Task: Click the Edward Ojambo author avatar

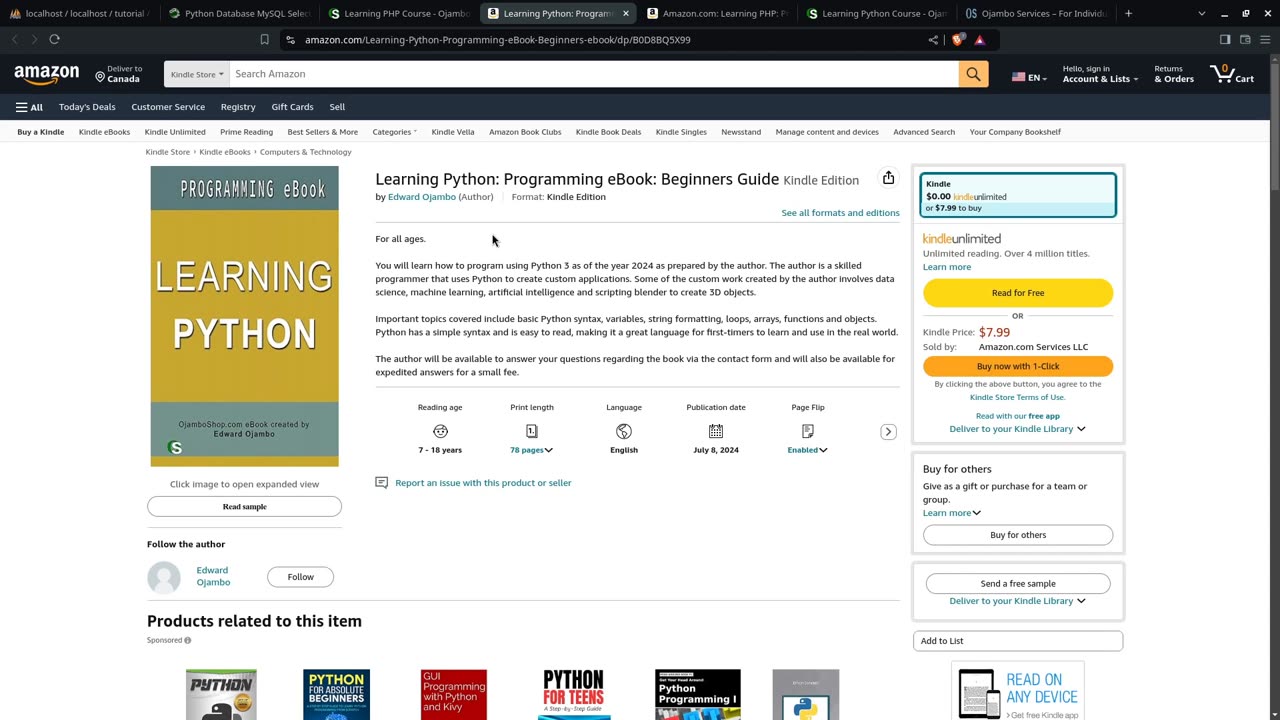Action: pyautogui.click(x=164, y=577)
